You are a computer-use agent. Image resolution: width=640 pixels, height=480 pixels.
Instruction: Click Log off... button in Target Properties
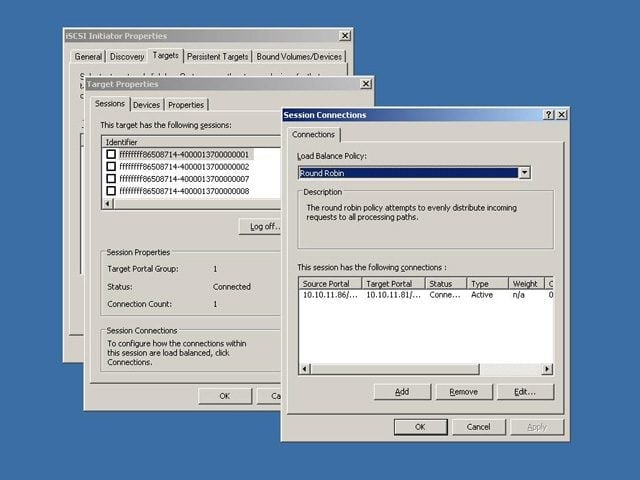coord(260,227)
